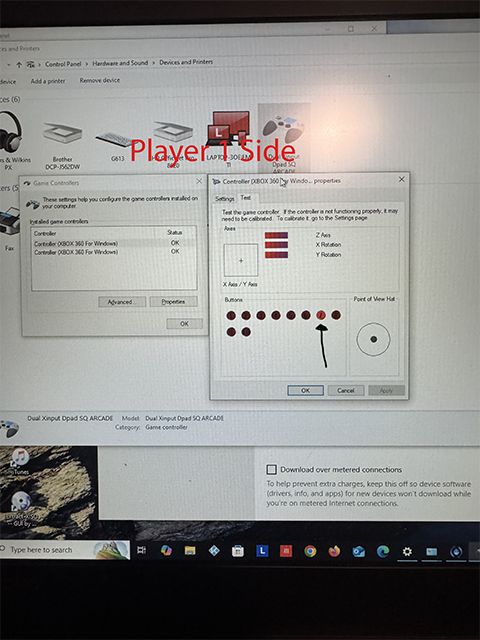The width and height of the screenshot is (480, 640).
Task: Click the Advanced button in Game Controllers
Action: 122,302
